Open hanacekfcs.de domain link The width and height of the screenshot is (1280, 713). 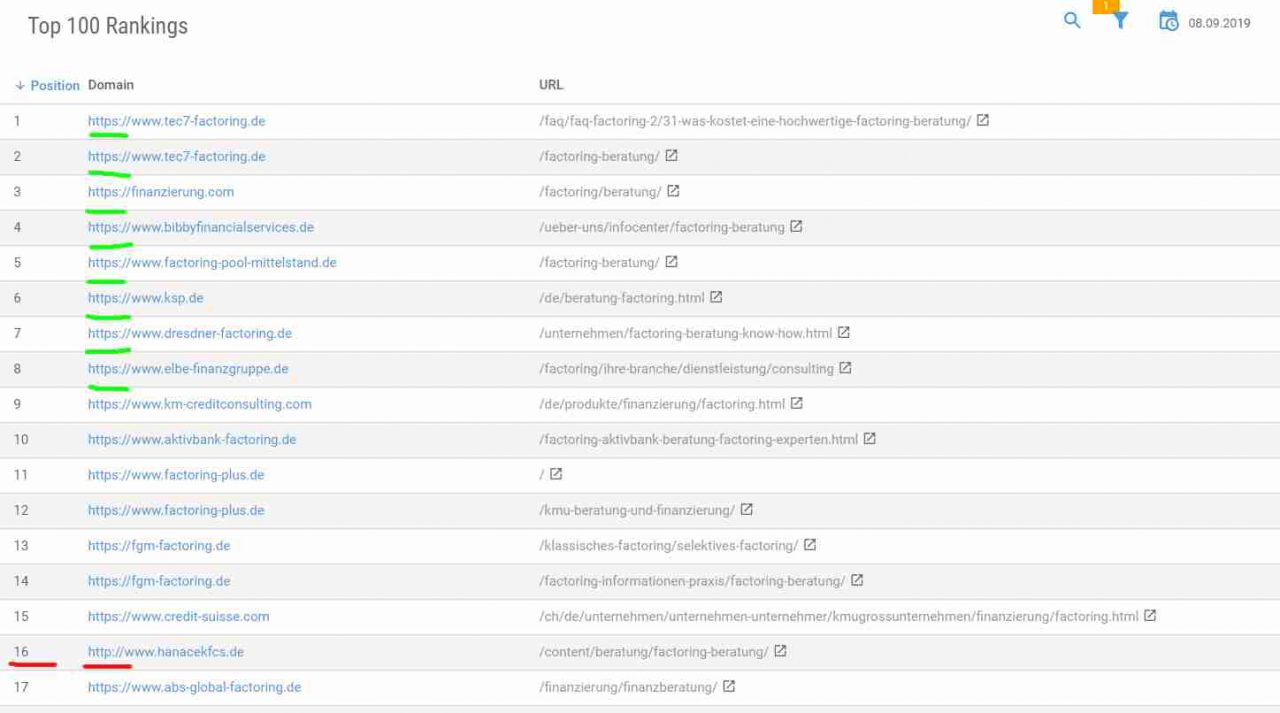click(166, 651)
